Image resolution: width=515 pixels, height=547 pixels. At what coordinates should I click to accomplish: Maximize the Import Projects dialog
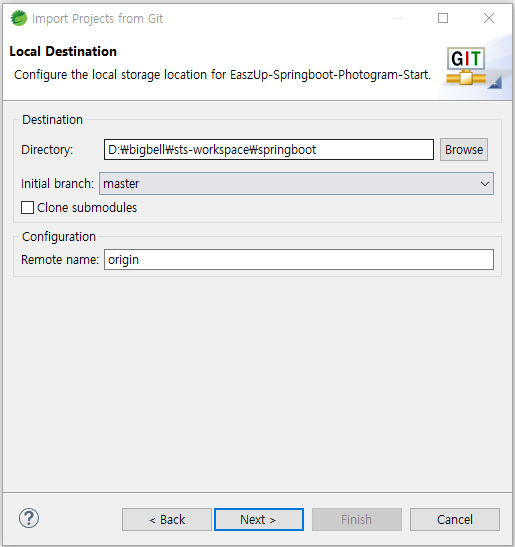(x=443, y=18)
